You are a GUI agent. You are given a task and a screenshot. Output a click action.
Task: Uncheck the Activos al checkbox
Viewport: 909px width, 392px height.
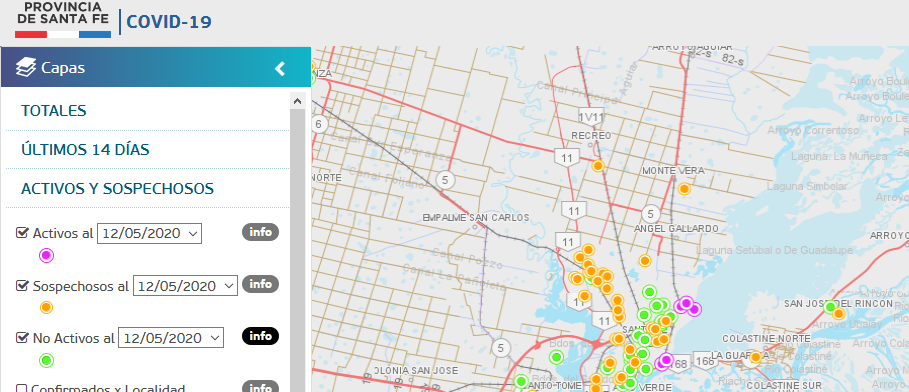(x=22, y=233)
